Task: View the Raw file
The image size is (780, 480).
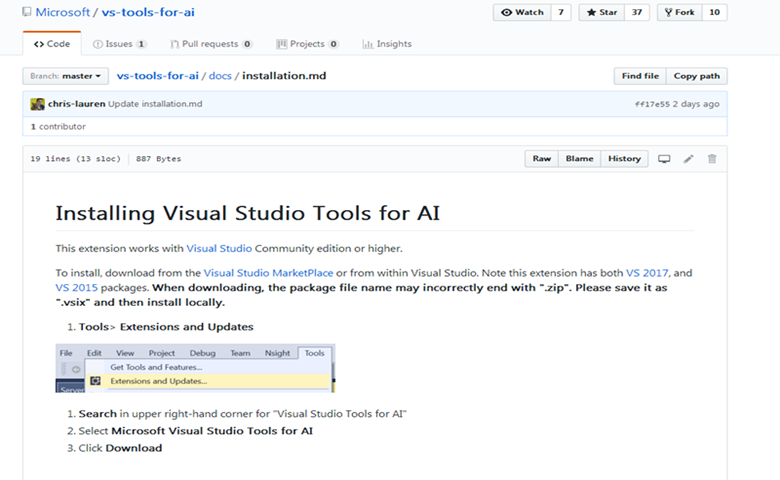Action: point(542,159)
